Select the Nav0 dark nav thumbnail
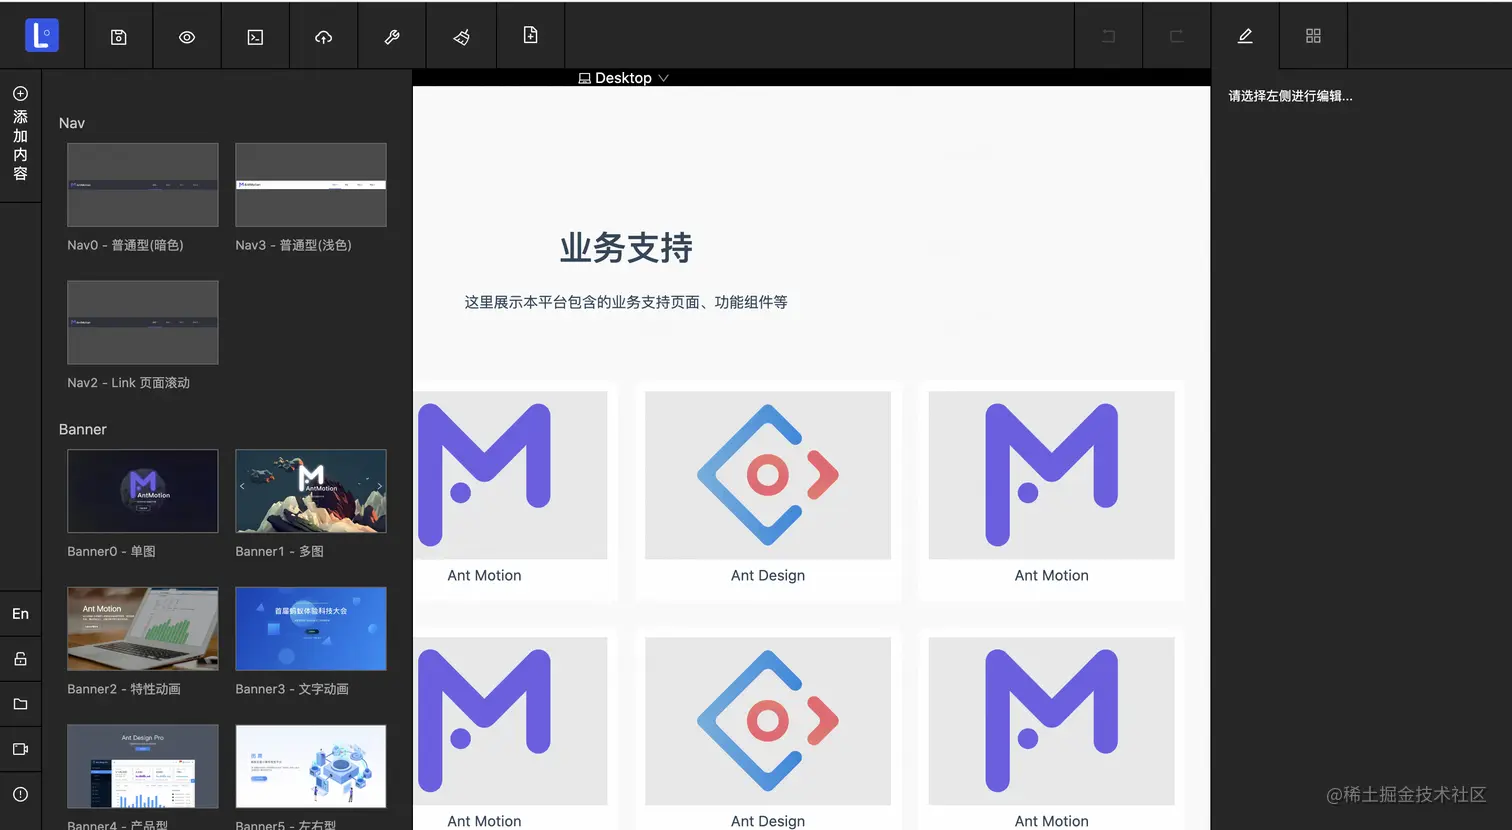1512x830 pixels. (x=143, y=185)
